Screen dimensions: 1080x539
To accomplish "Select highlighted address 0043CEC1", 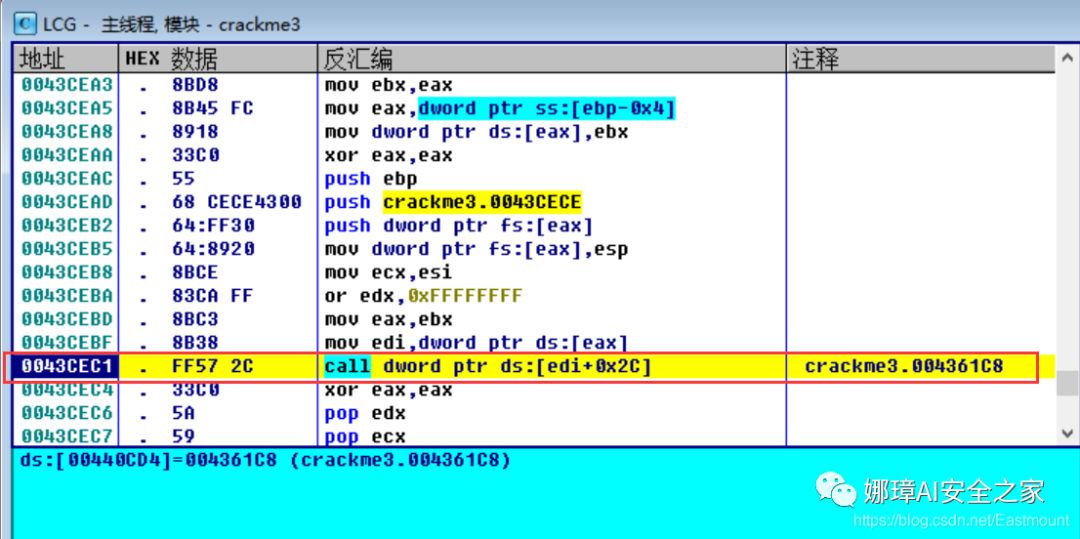I will (66, 367).
